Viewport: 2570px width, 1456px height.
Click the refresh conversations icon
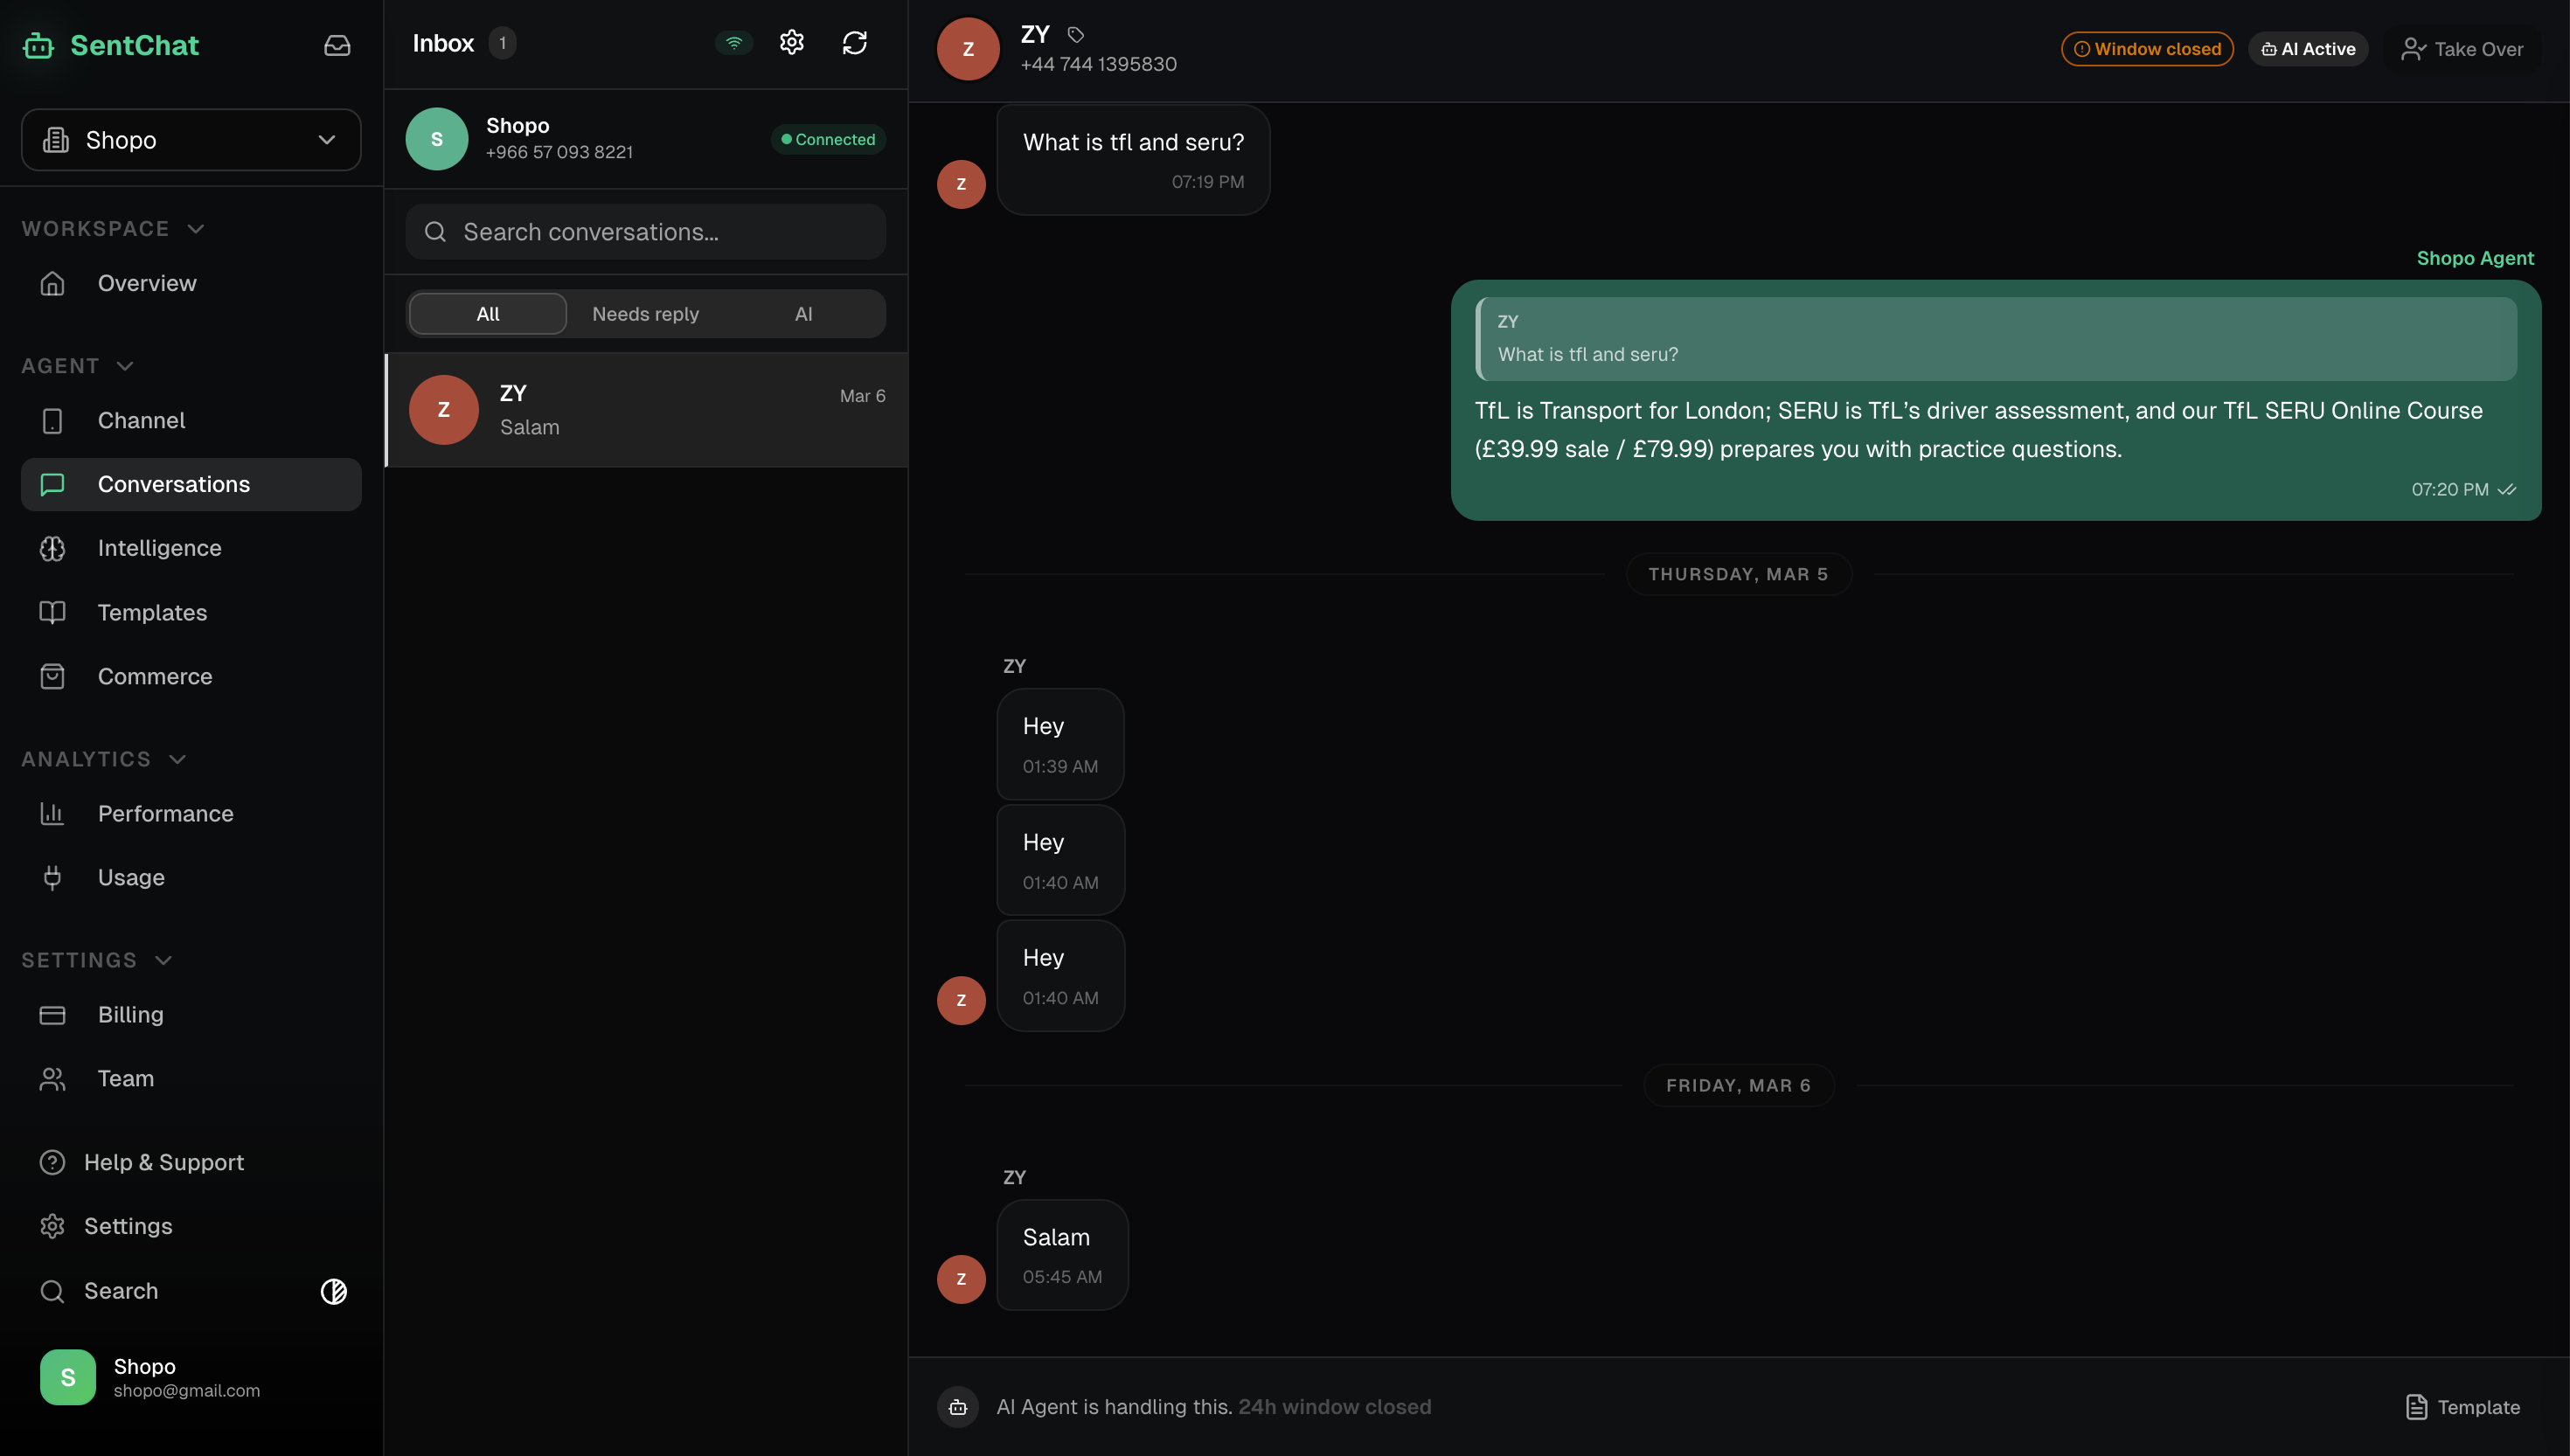[x=854, y=42]
